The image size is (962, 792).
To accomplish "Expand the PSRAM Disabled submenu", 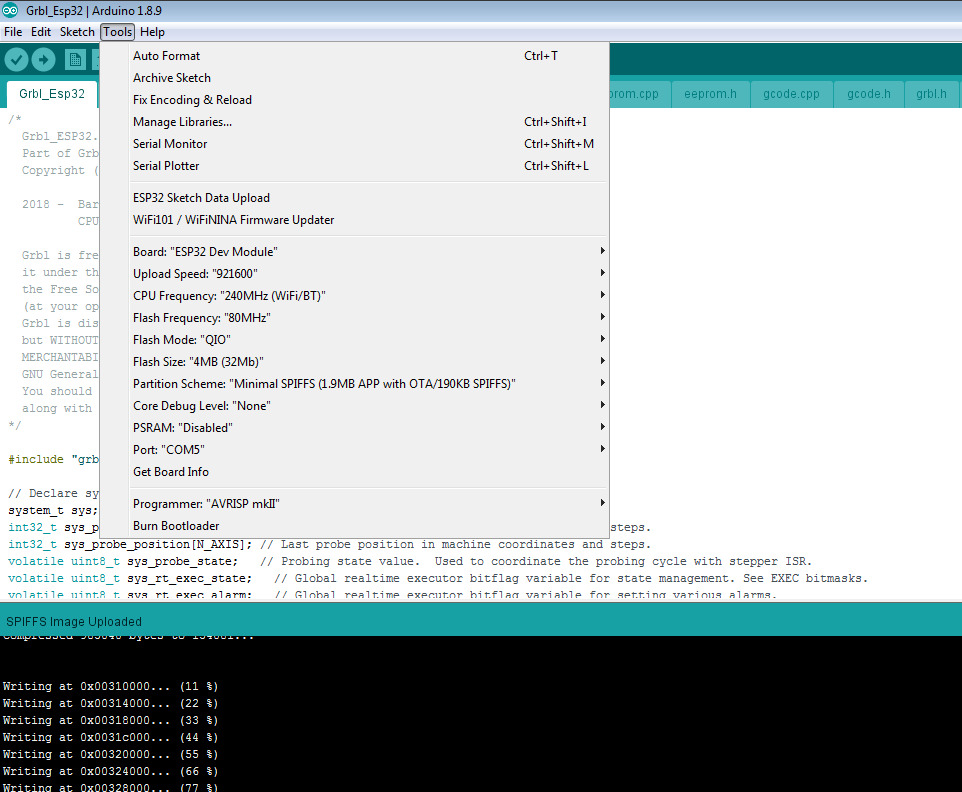I will tap(355, 428).
